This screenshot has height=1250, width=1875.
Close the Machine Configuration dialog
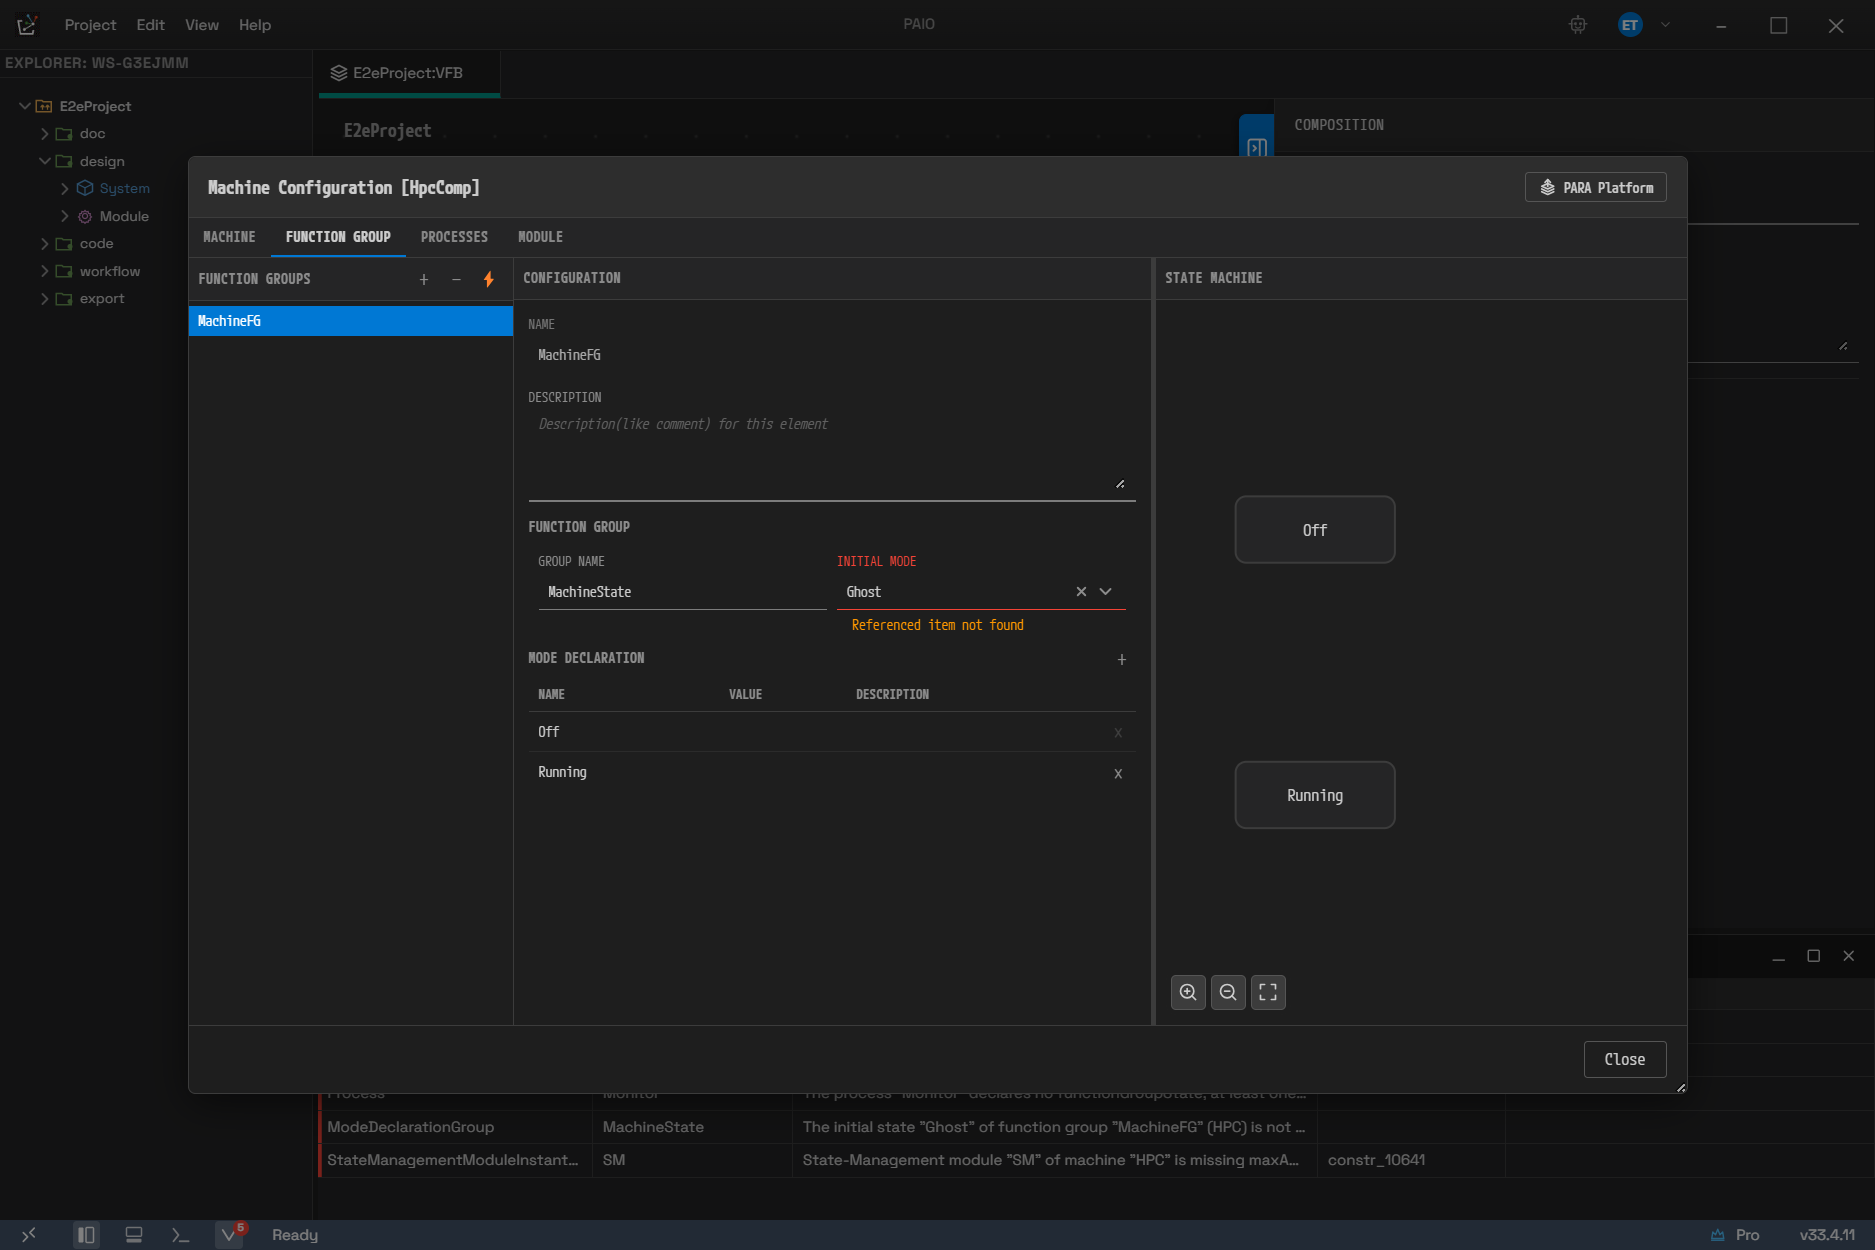click(x=1624, y=1060)
